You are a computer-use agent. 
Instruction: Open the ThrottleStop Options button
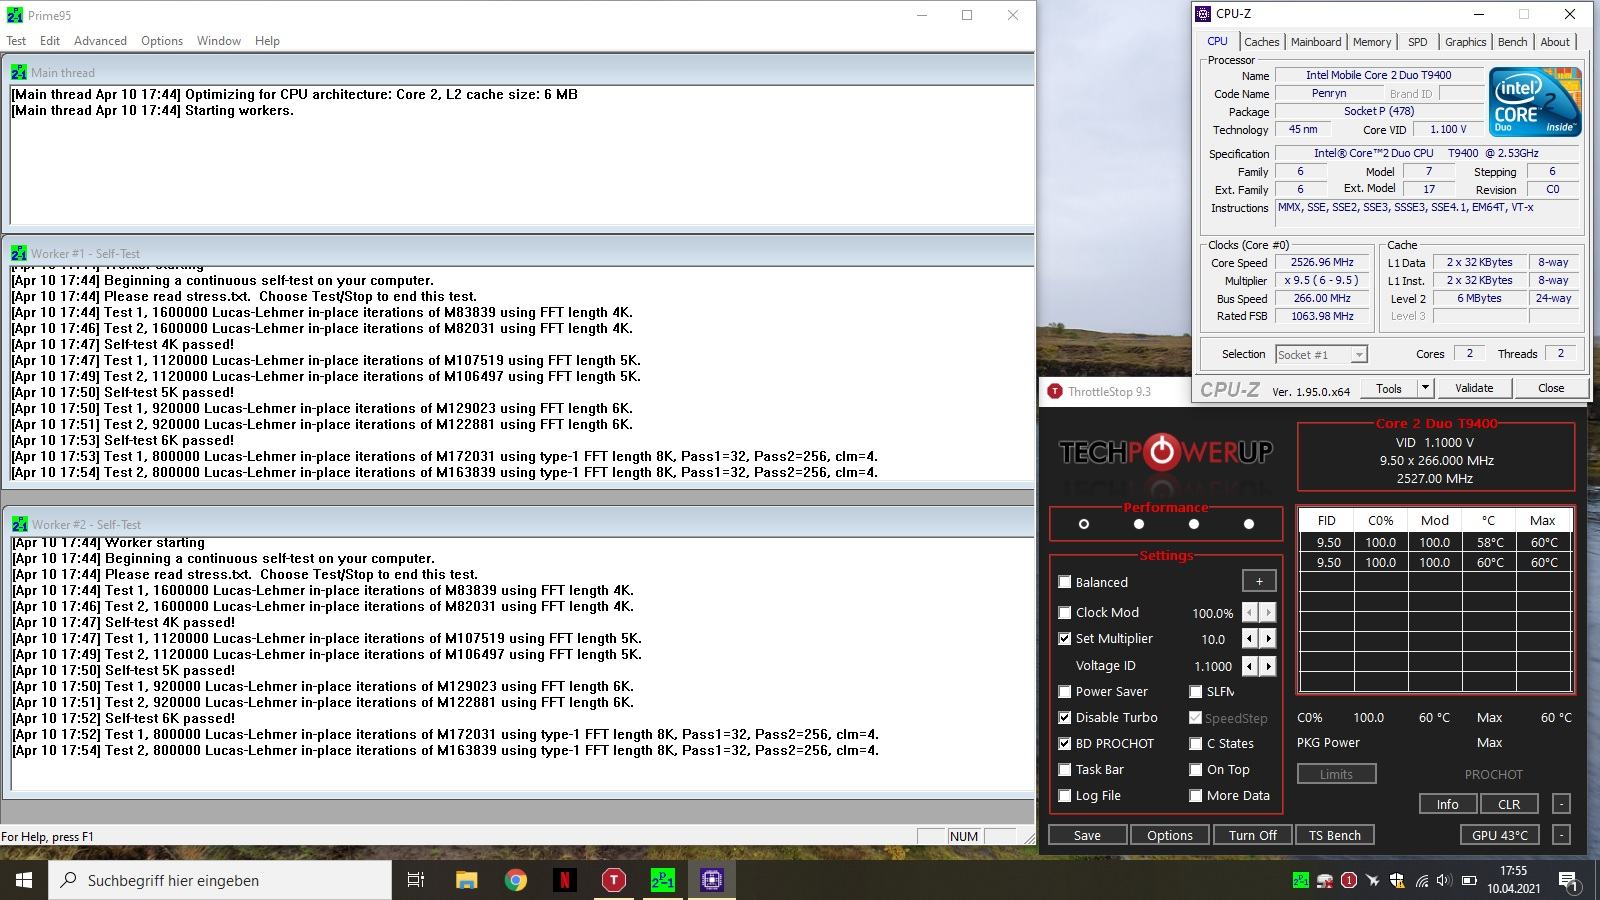1170,835
